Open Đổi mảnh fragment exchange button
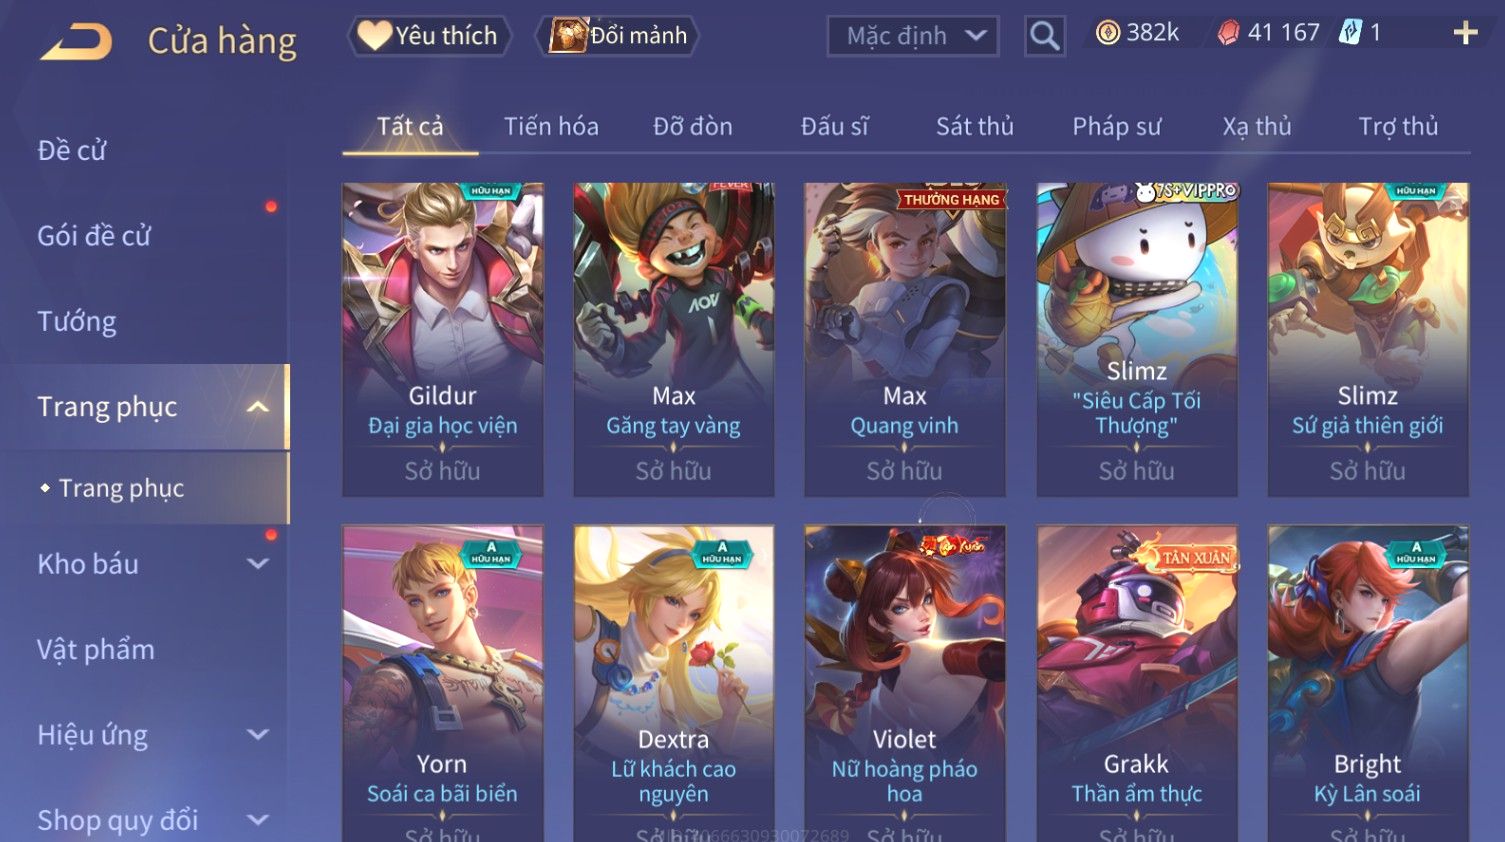The height and width of the screenshot is (842, 1505). 619,36
